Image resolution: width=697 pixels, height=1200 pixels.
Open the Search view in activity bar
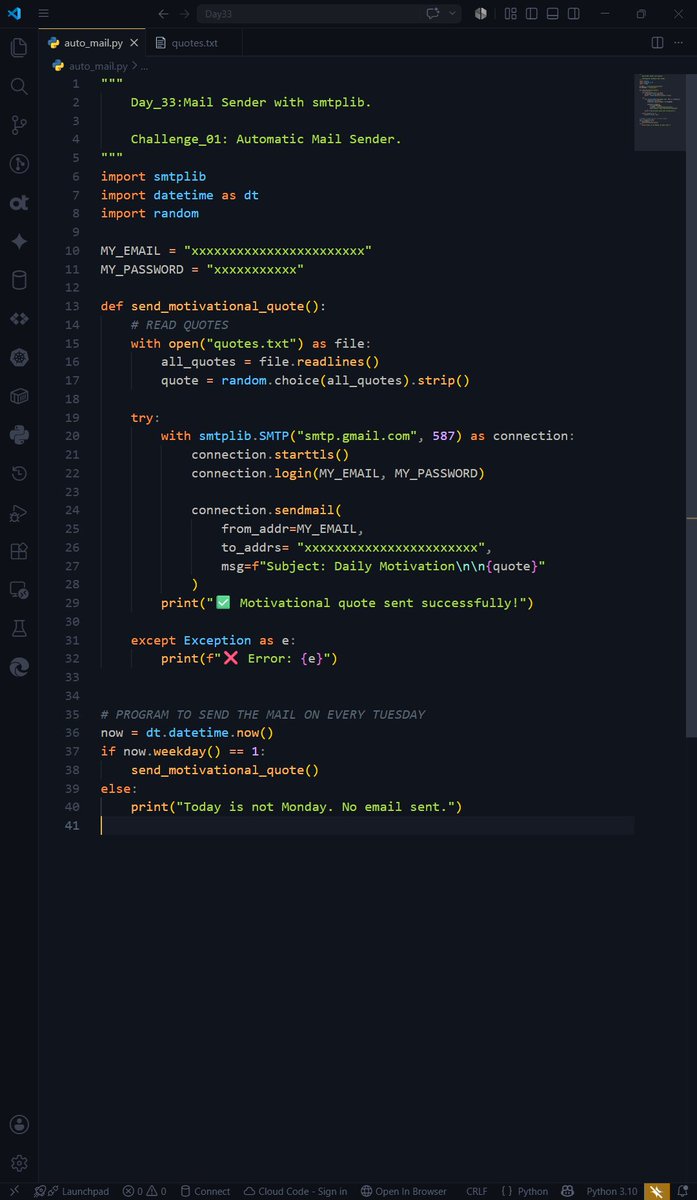click(x=19, y=86)
